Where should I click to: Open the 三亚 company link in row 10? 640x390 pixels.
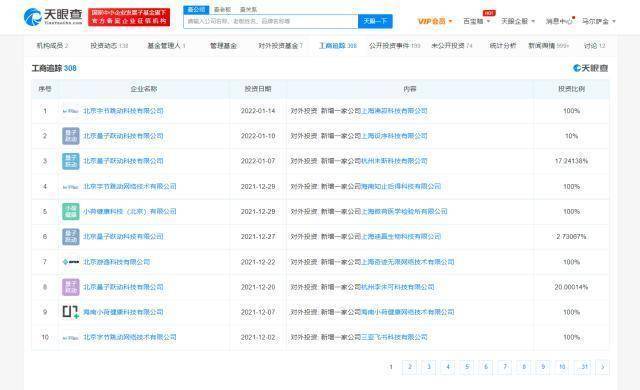pyautogui.click(x=394, y=337)
